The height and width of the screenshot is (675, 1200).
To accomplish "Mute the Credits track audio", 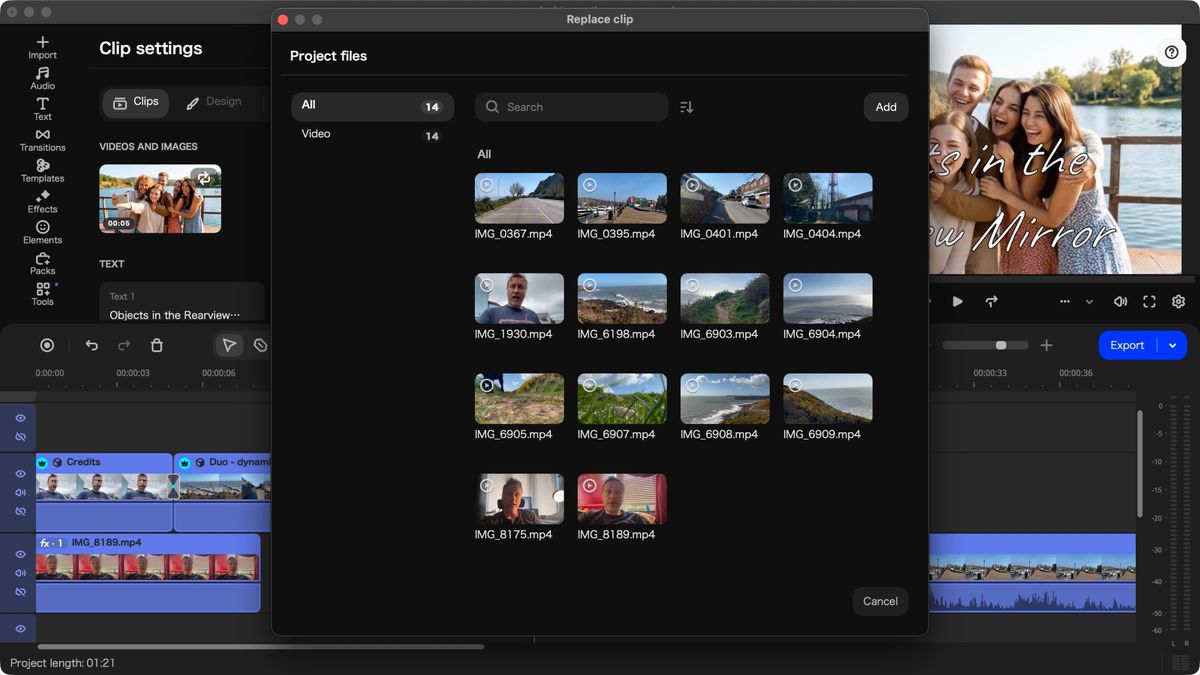I will (20, 493).
